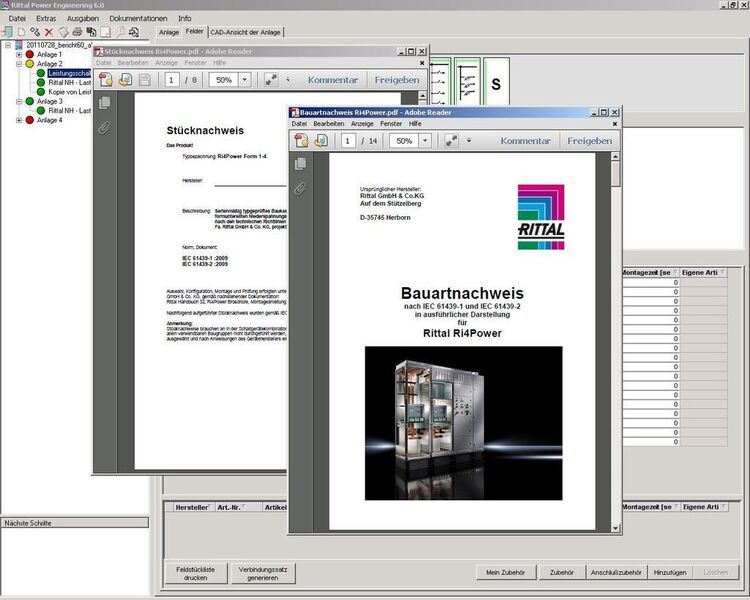Switch to CAD-Ansicht der Anlage tab
The width and height of the screenshot is (750, 600).
click(245, 33)
